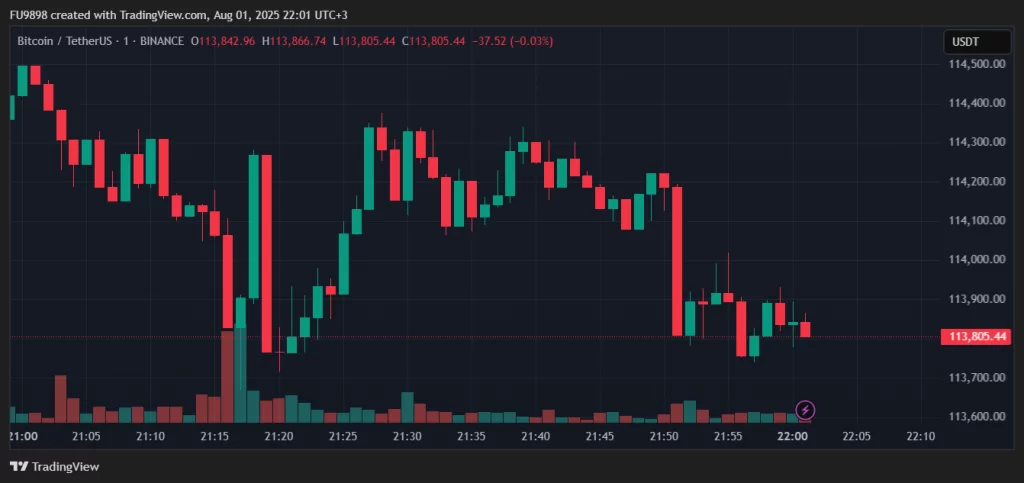Click the 114,000.00 price scale label
The image size is (1024, 483).
click(976, 259)
